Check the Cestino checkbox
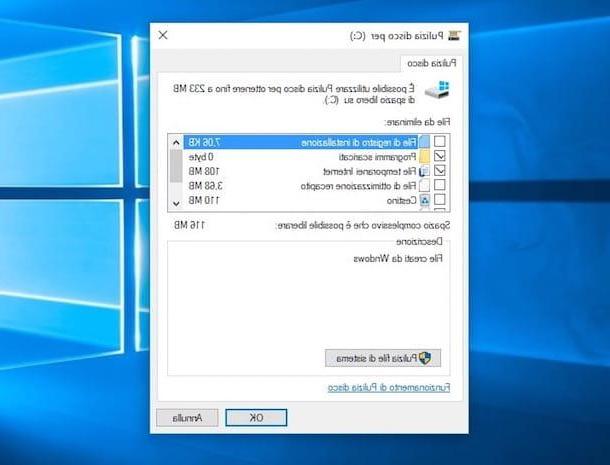The image size is (610, 465). pyautogui.click(x=440, y=199)
